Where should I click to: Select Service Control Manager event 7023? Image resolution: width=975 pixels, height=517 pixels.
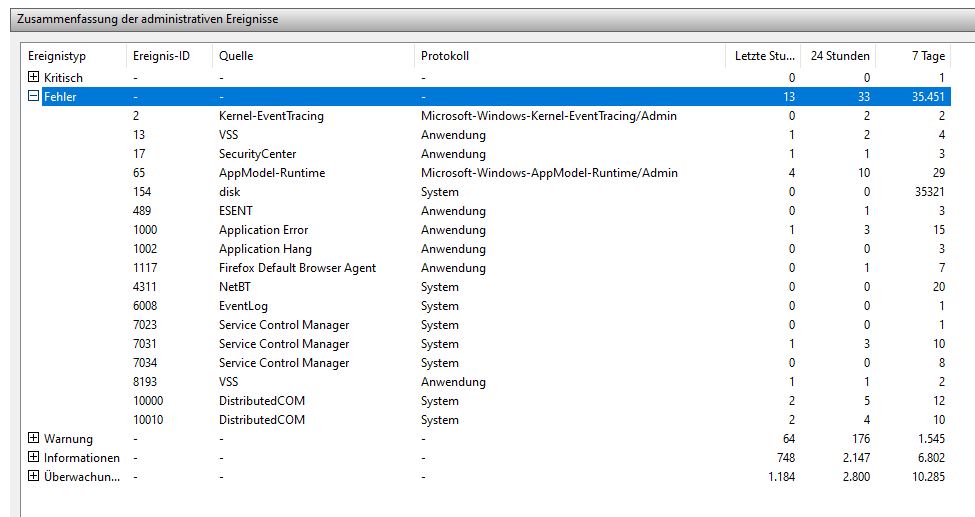point(496,325)
